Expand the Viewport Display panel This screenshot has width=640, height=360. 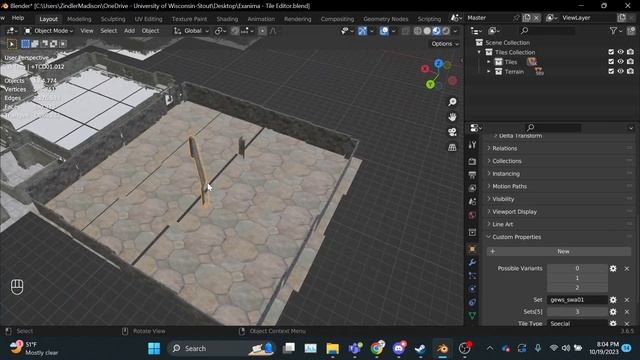click(514, 211)
